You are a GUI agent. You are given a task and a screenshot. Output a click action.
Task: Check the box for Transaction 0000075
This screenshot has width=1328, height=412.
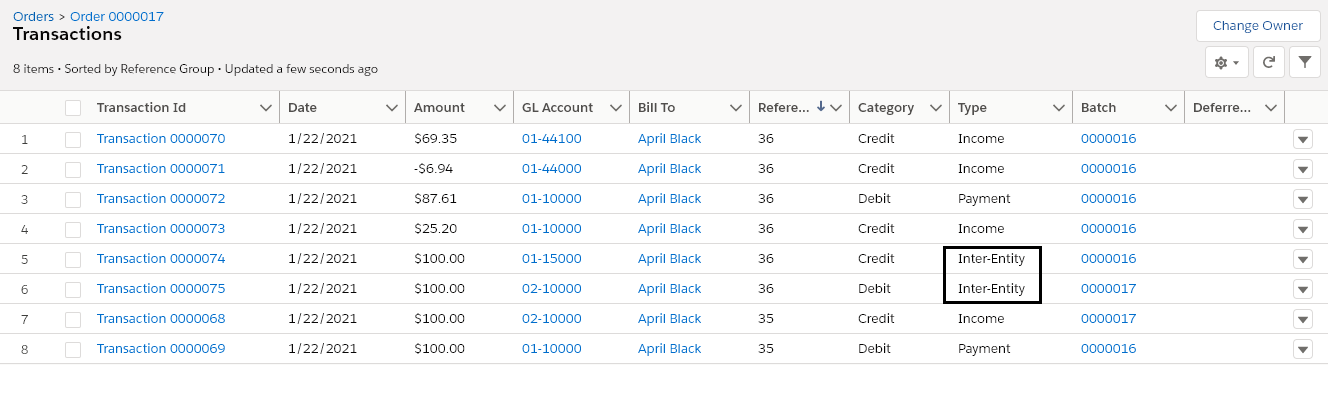point(73,289)
